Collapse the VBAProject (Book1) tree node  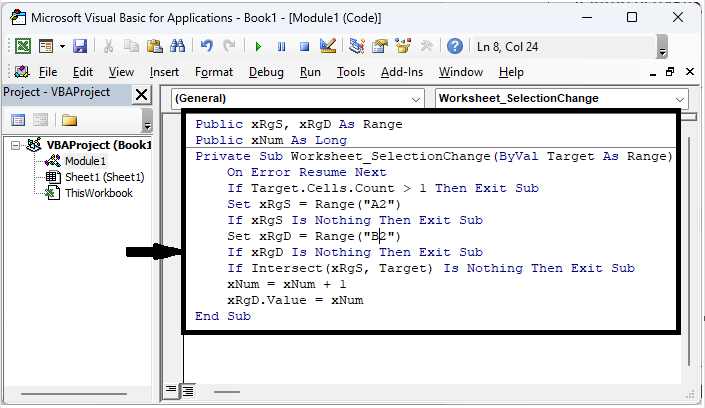click(x=15, y=145)
